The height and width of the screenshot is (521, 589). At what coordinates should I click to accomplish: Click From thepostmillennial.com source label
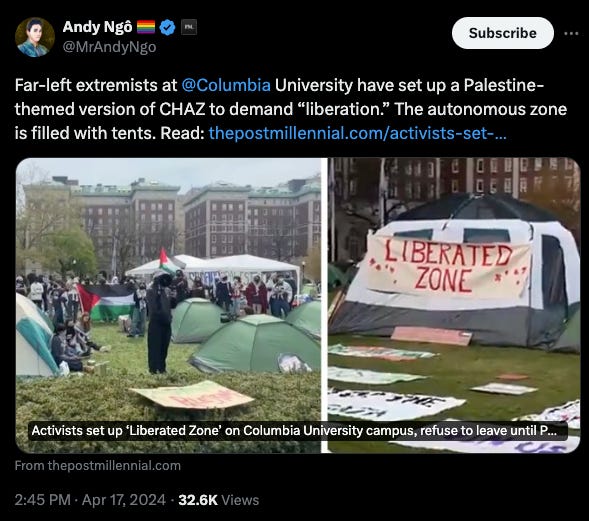pos(98,466)
